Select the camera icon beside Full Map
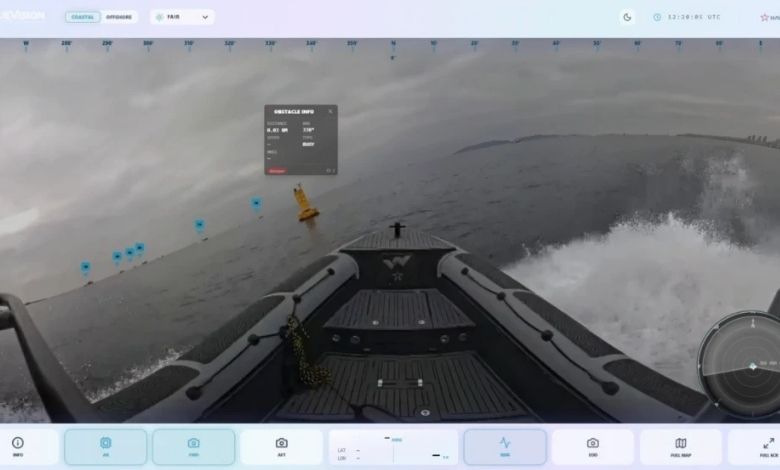Viewport: 780px width, 470px height. point(592,446)
